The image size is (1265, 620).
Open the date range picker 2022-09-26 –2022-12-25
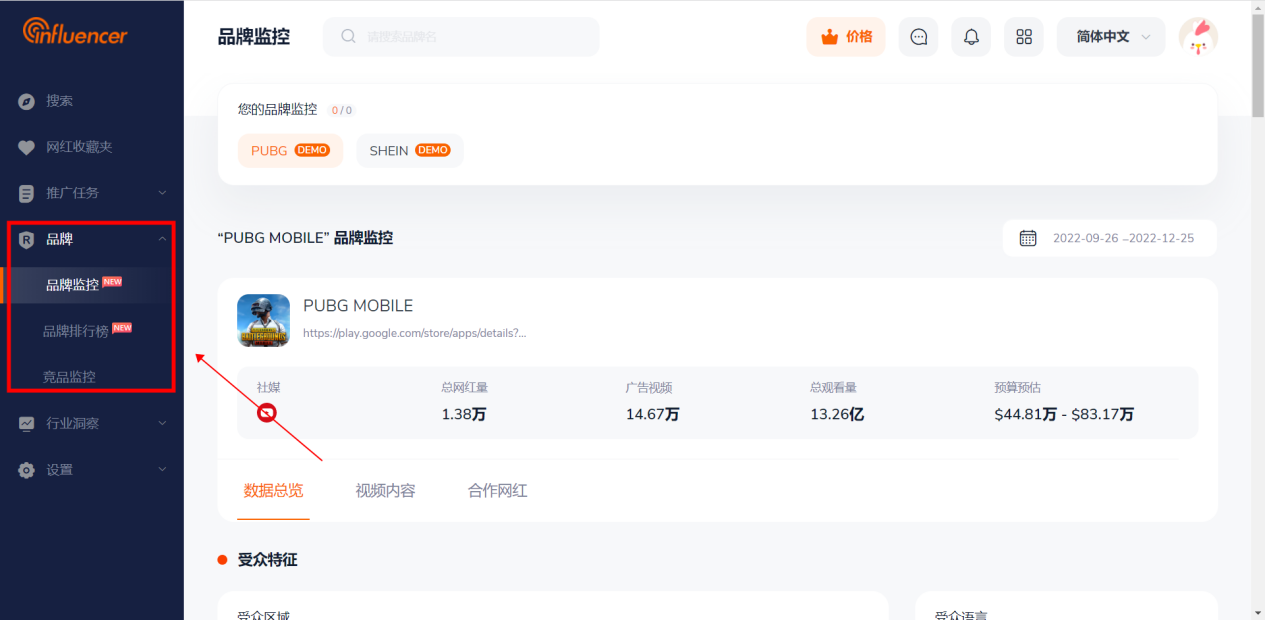(1110, 238)
